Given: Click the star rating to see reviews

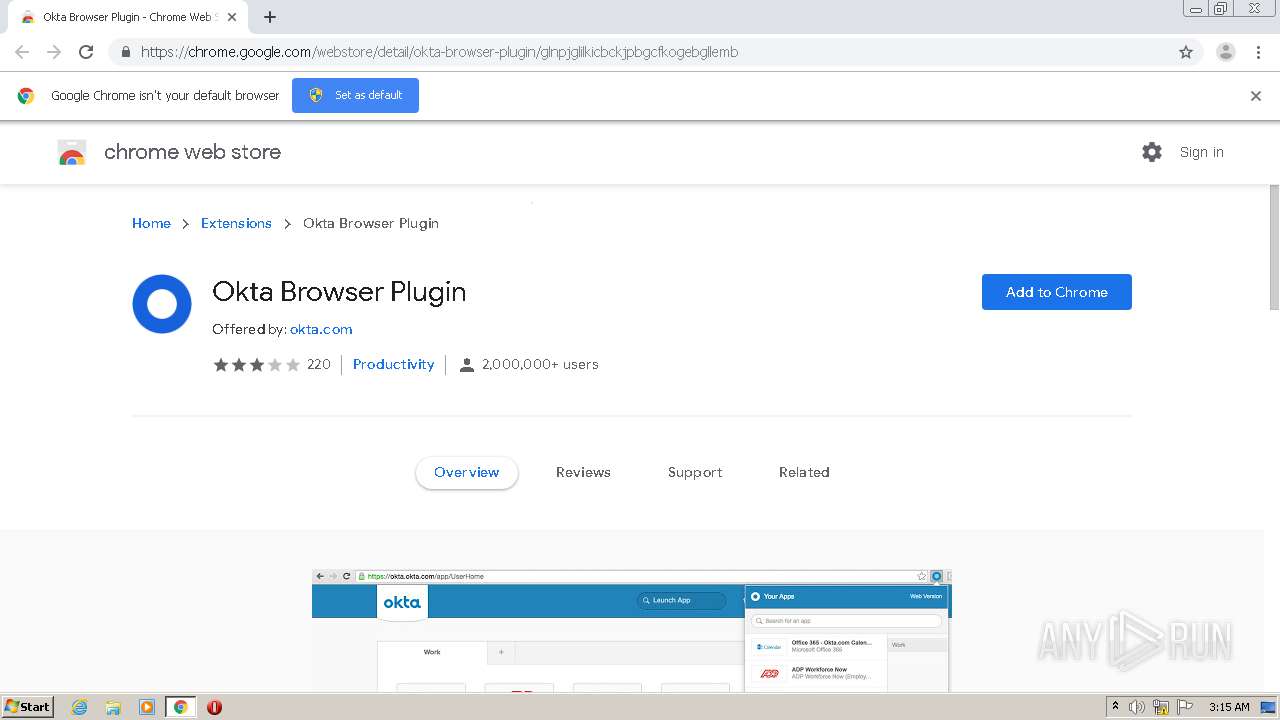Looking at the screenshot, I should point(256,365).
